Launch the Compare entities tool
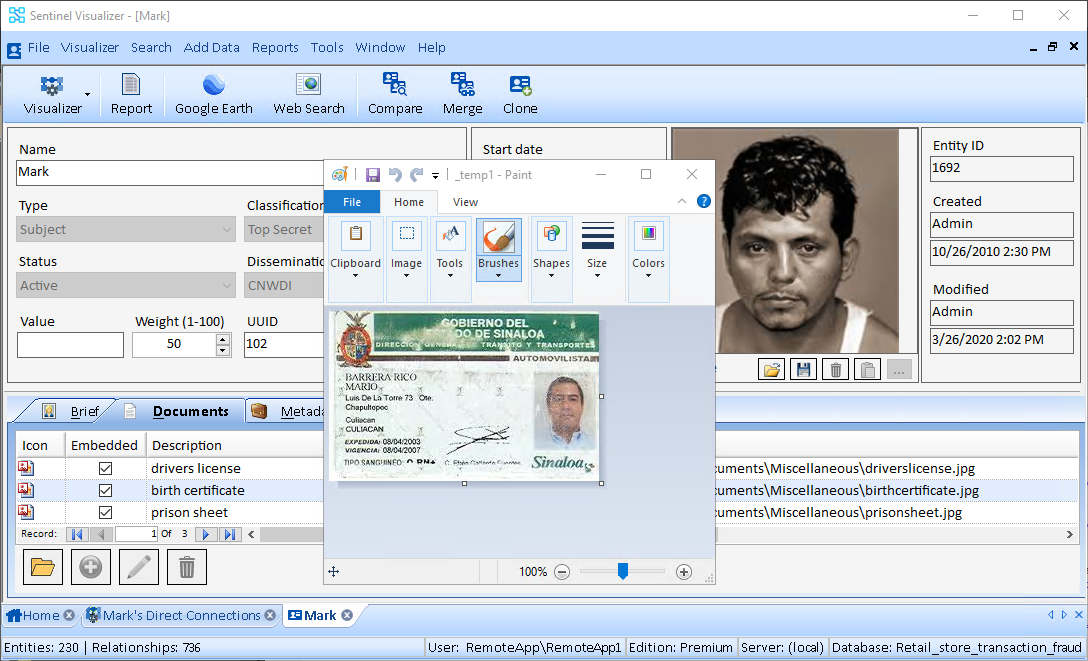Viewport: 1088px width, 661px height. [x=395, y=94]
